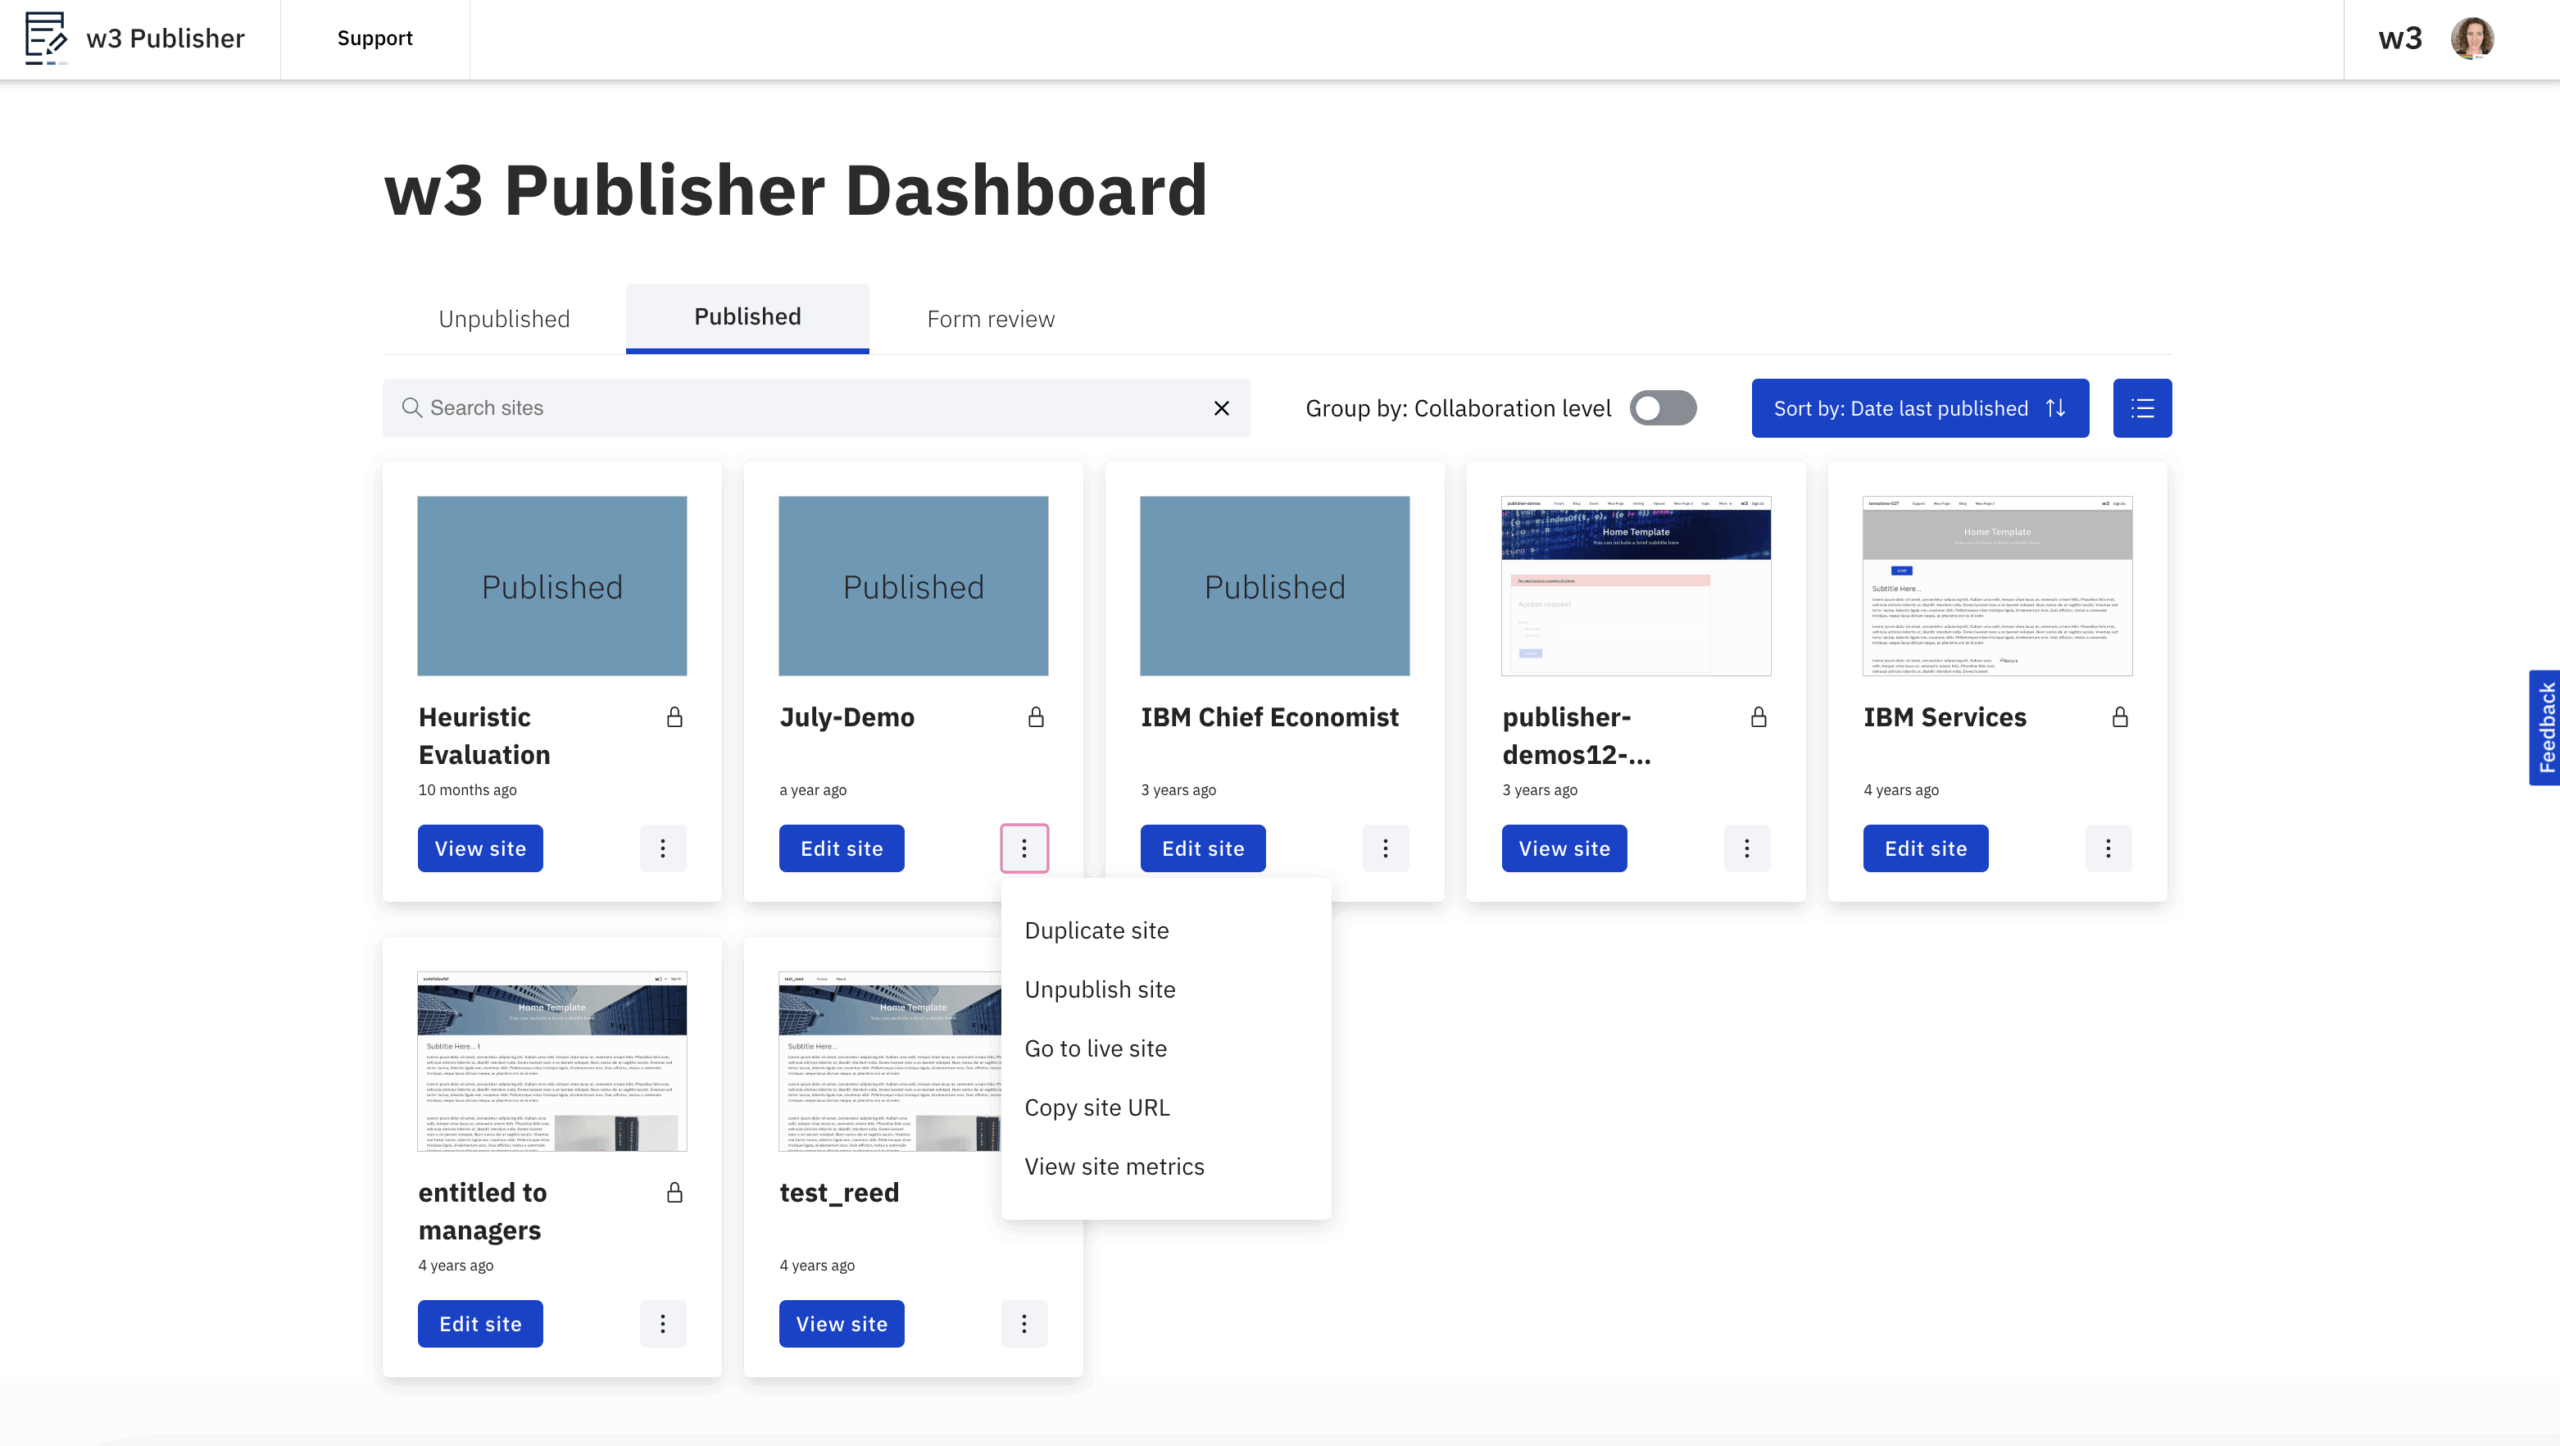Click lock icon on Heuristic Evaluation card

tap(675, 717)
